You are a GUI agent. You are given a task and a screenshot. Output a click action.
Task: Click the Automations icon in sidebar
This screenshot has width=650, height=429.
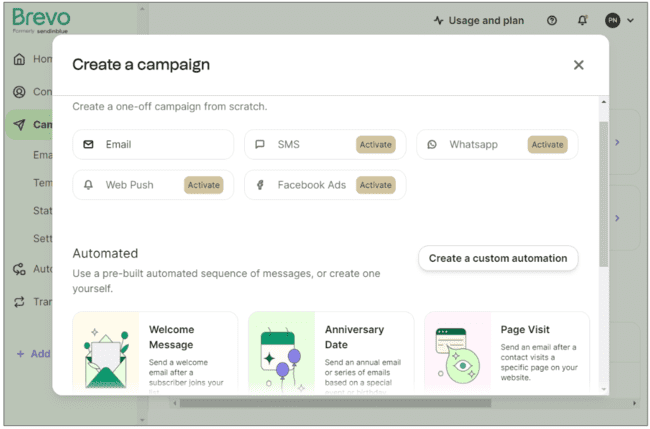(x=19, y=269)
